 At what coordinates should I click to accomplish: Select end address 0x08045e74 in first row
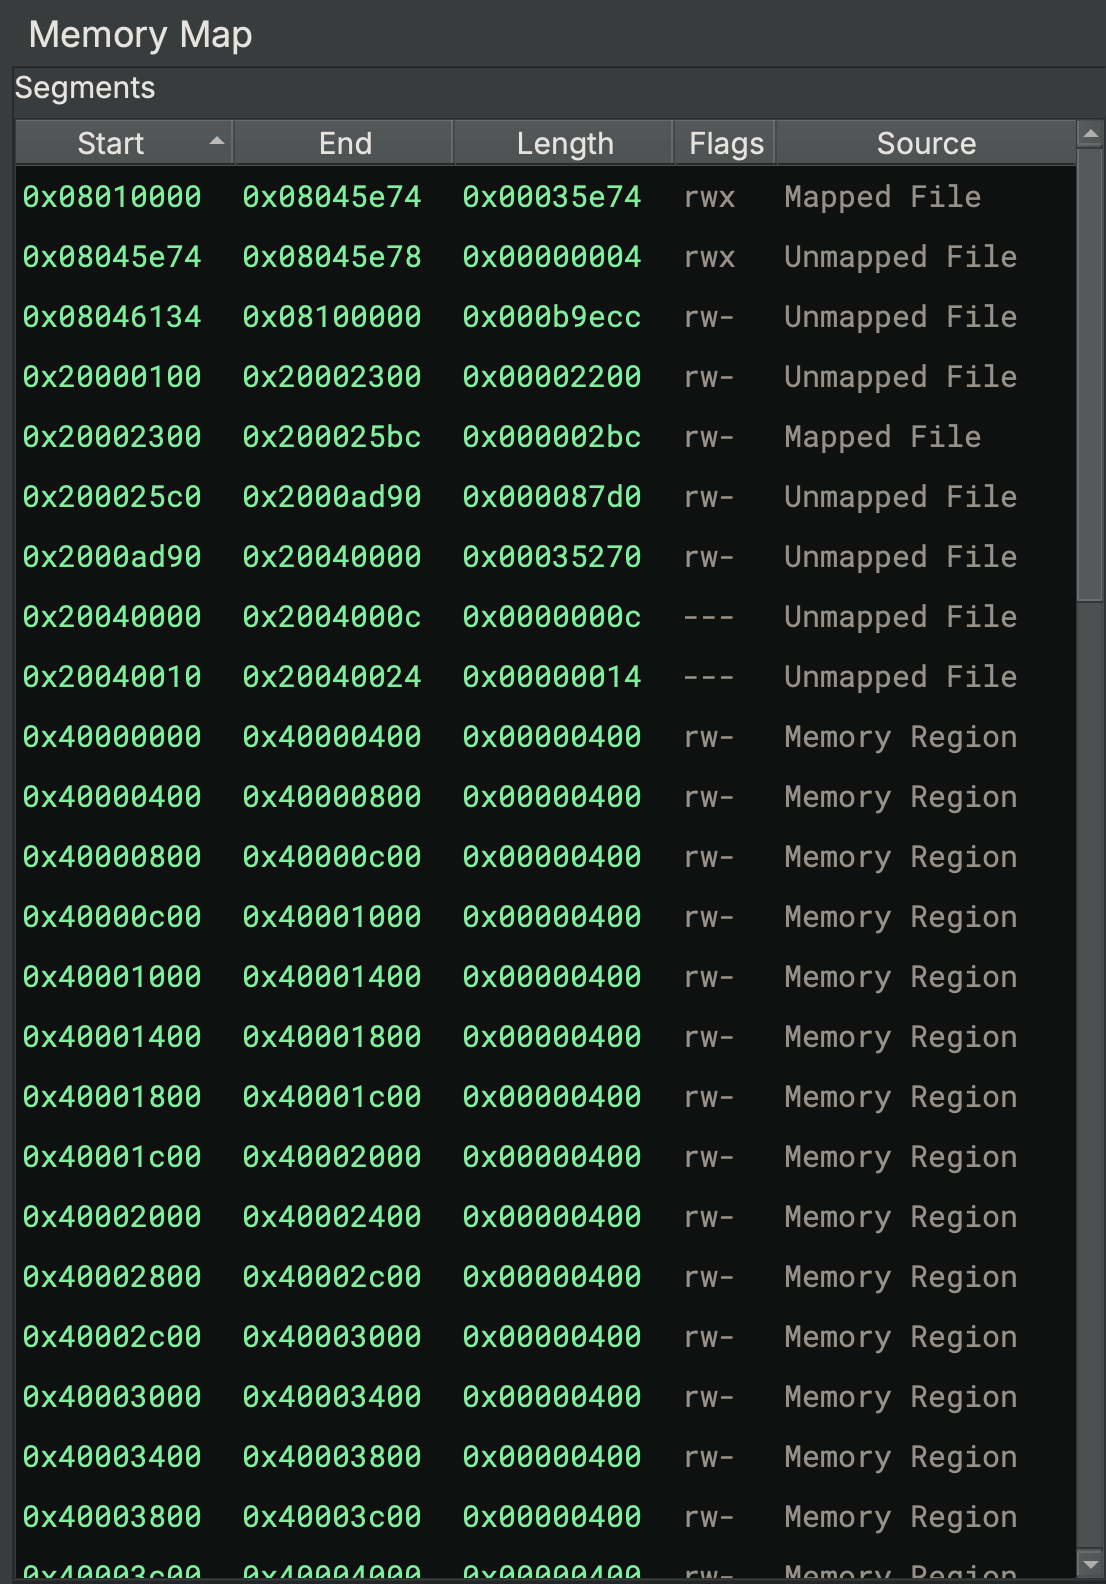coord(332,197)
